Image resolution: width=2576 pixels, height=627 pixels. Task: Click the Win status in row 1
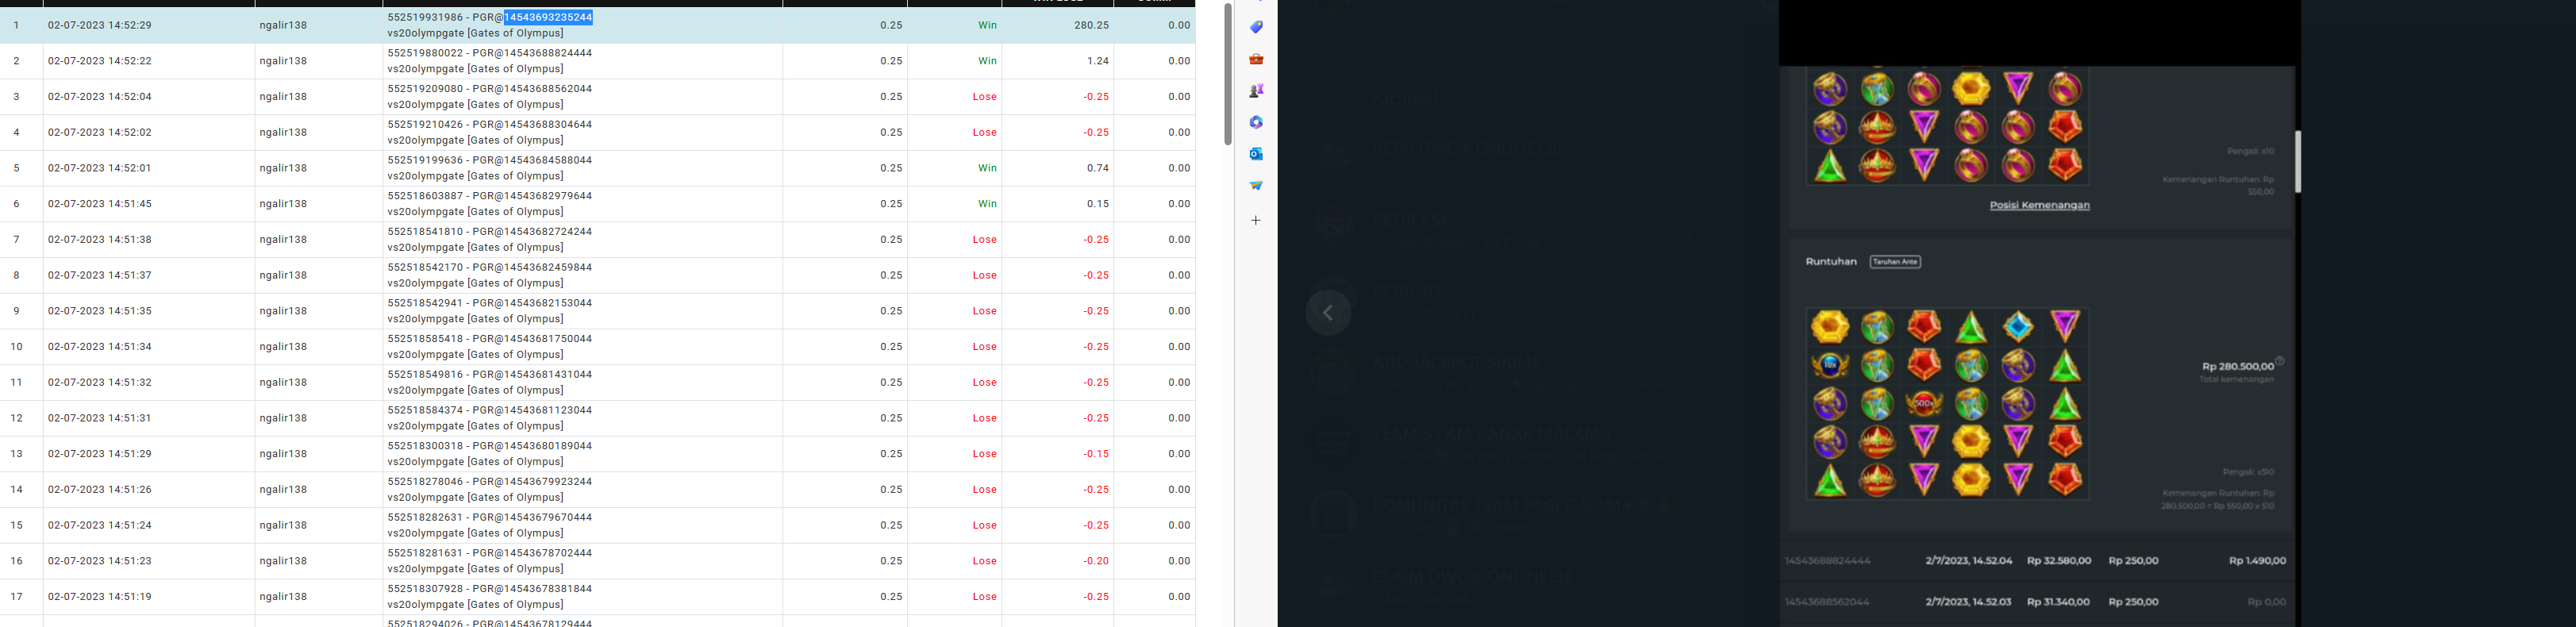(987, 25)
